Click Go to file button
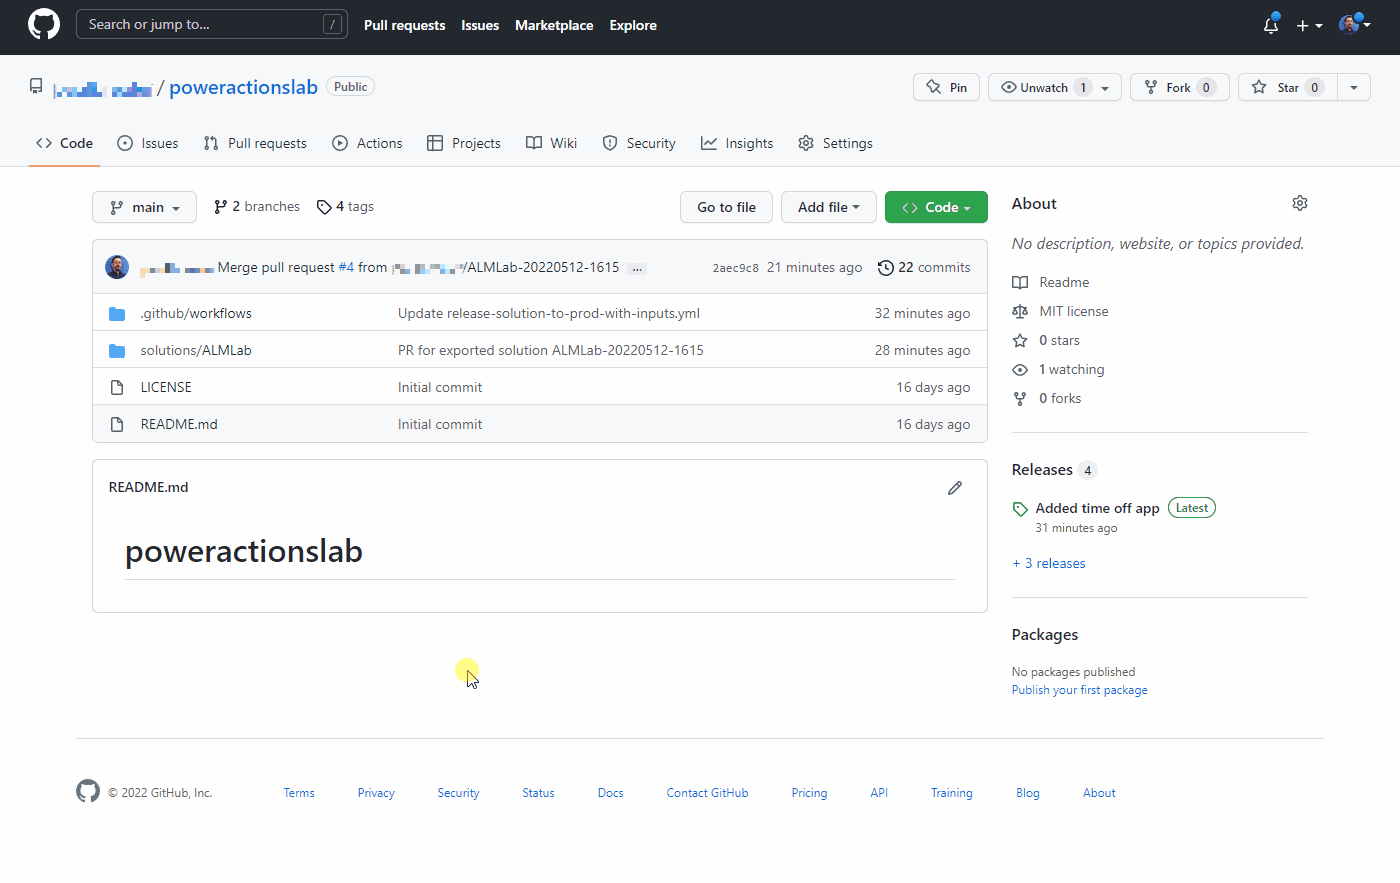Viewport: 1400px width, 883px height. click(726, 206)
